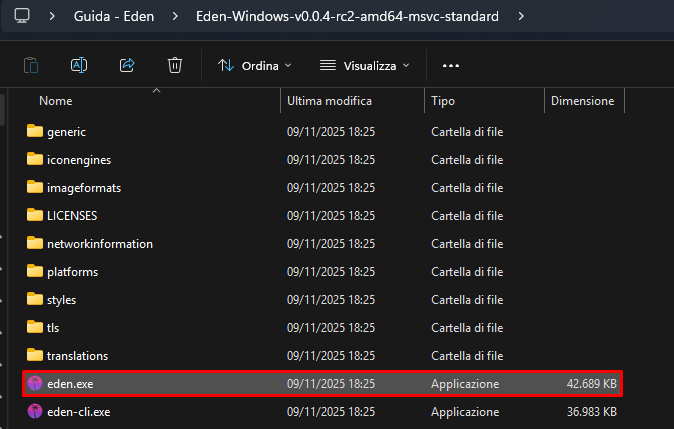The image size is (674, 429).
Task: Open the Visualizza view dropdown
Action: coord(365,66)
